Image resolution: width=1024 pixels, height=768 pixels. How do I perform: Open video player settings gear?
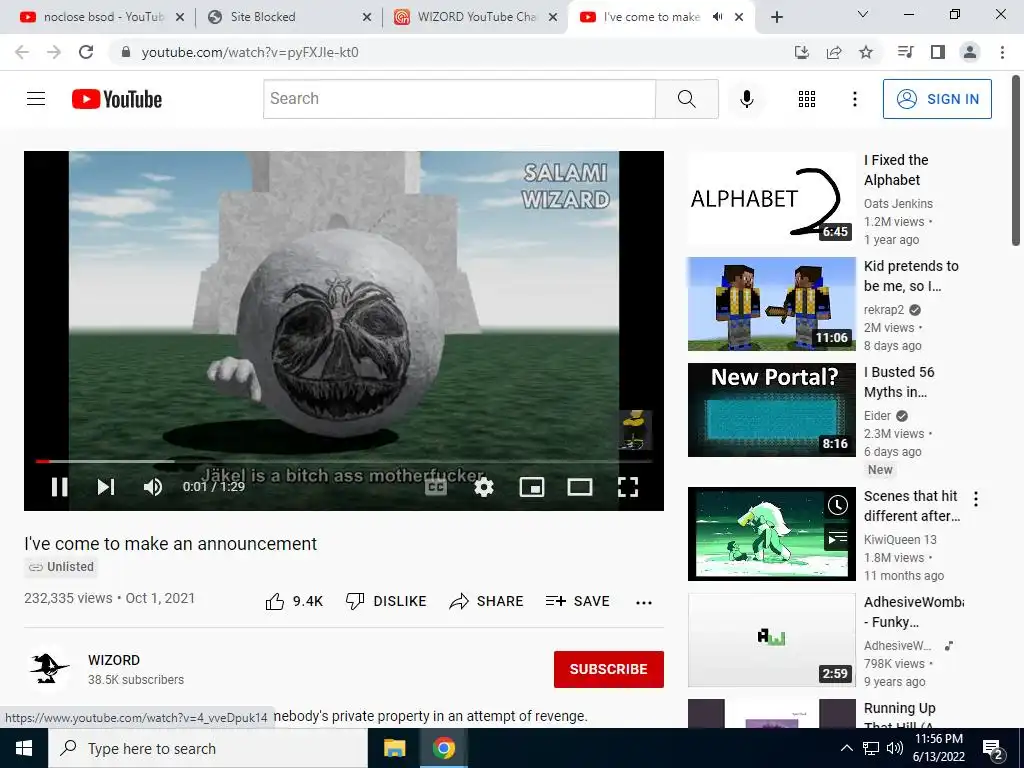click(484, 487)
